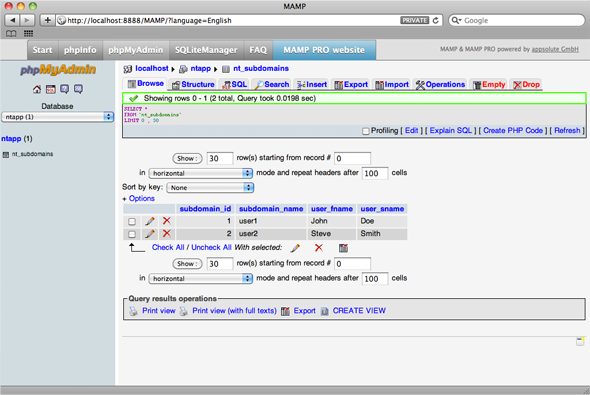The width and height of the screenshot is (590, 395).
Task: Click the red delete X for user1 row
Action: (x=167, y=221)
